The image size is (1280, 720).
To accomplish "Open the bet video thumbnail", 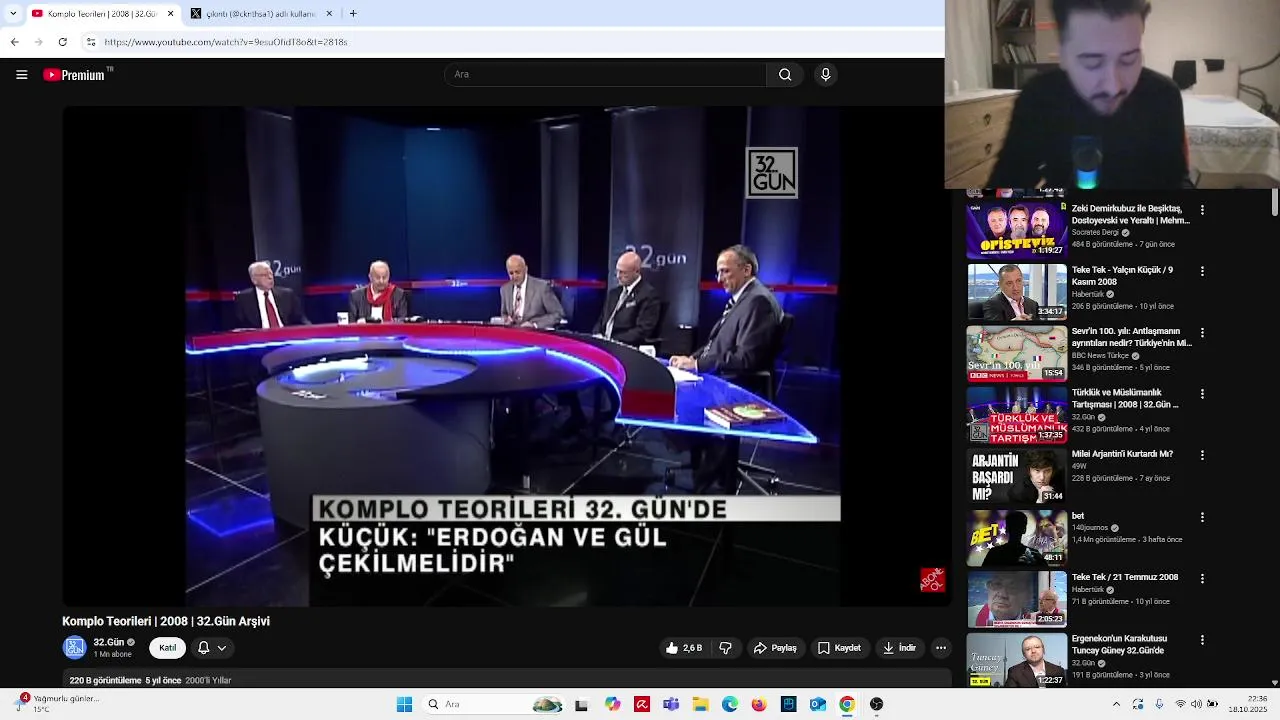I will (1016, 537).
